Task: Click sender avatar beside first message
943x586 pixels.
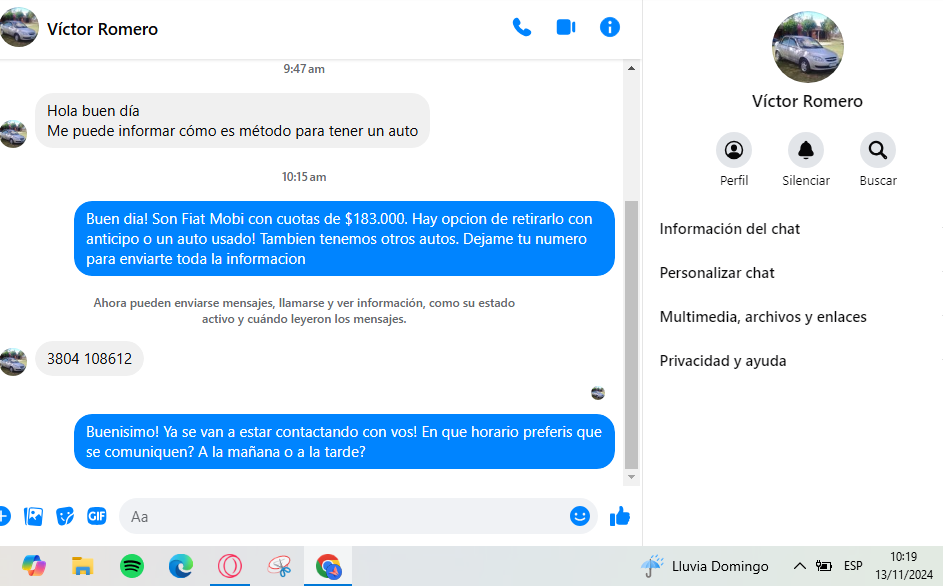Action: tap(13, 134)
